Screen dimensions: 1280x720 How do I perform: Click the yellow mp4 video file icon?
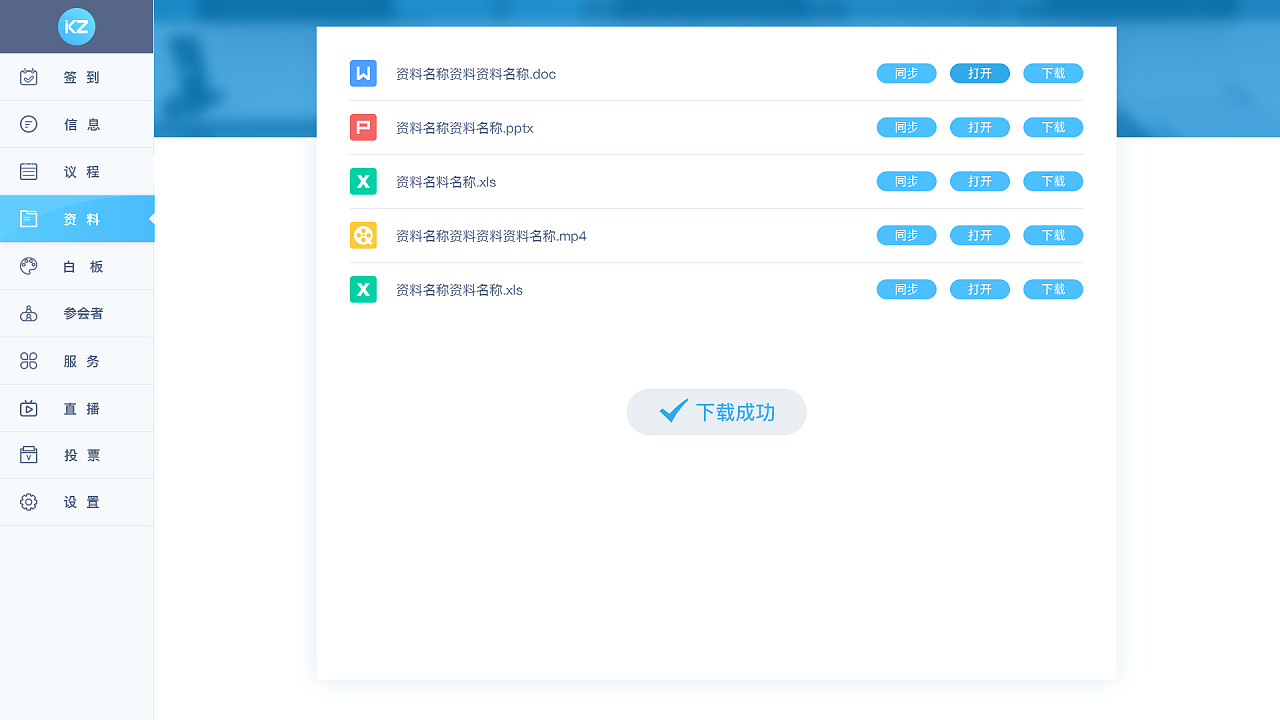(363, 236)
